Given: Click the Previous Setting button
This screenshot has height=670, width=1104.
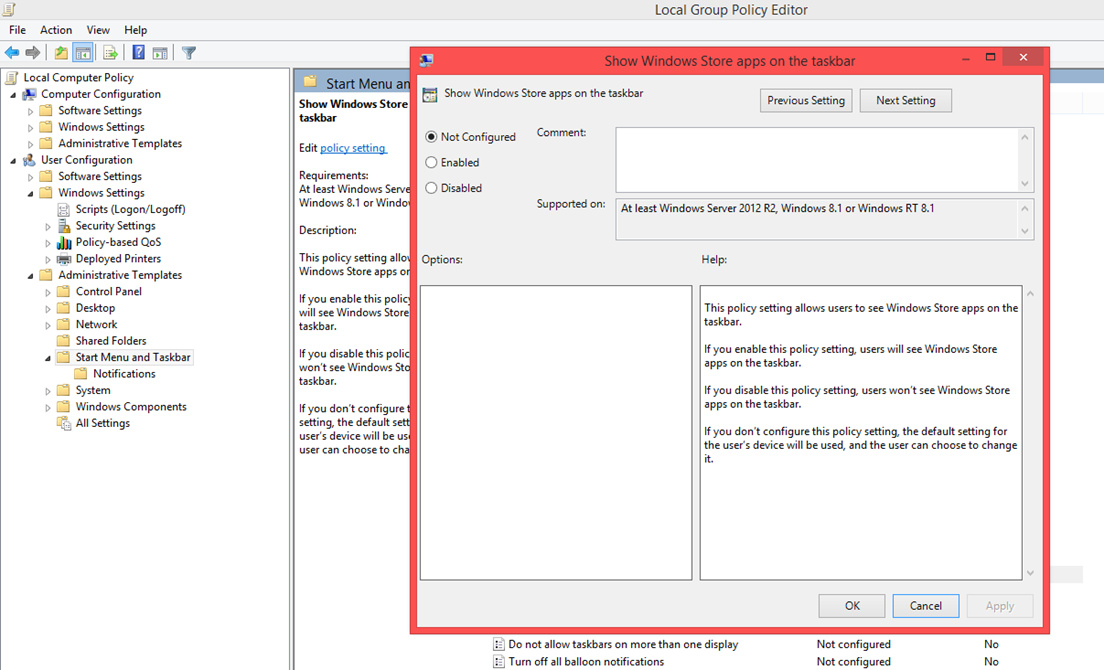Looking at the screenshot, I should [806, 101].
